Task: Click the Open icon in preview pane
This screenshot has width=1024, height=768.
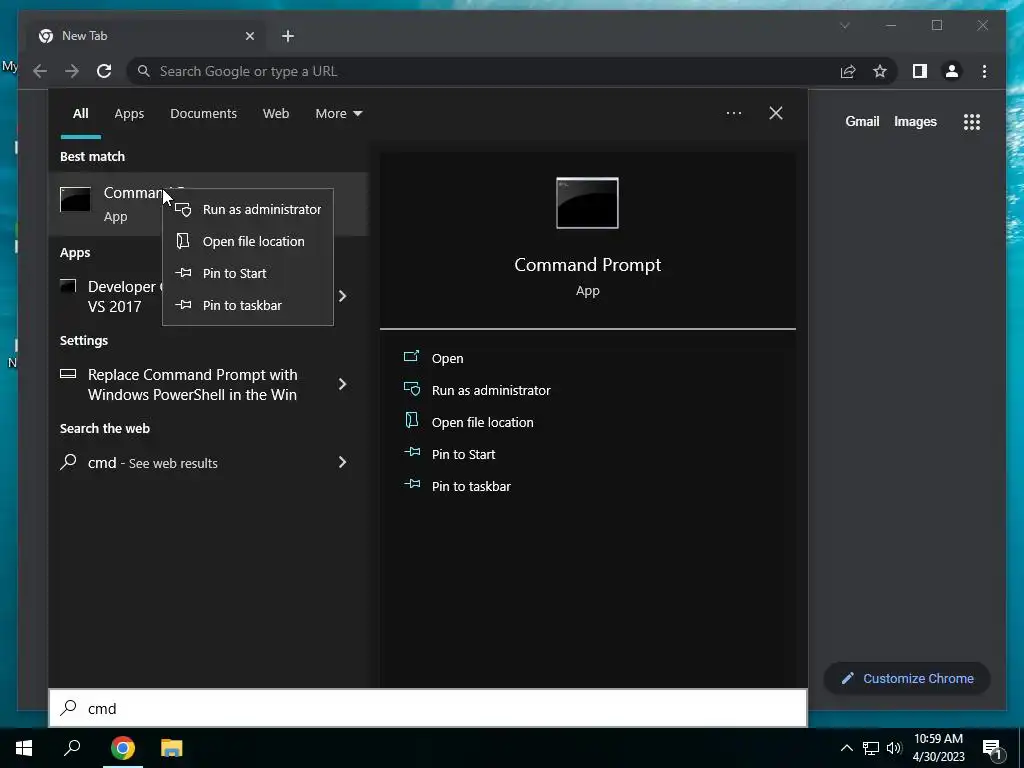Action: pos(411,357)
